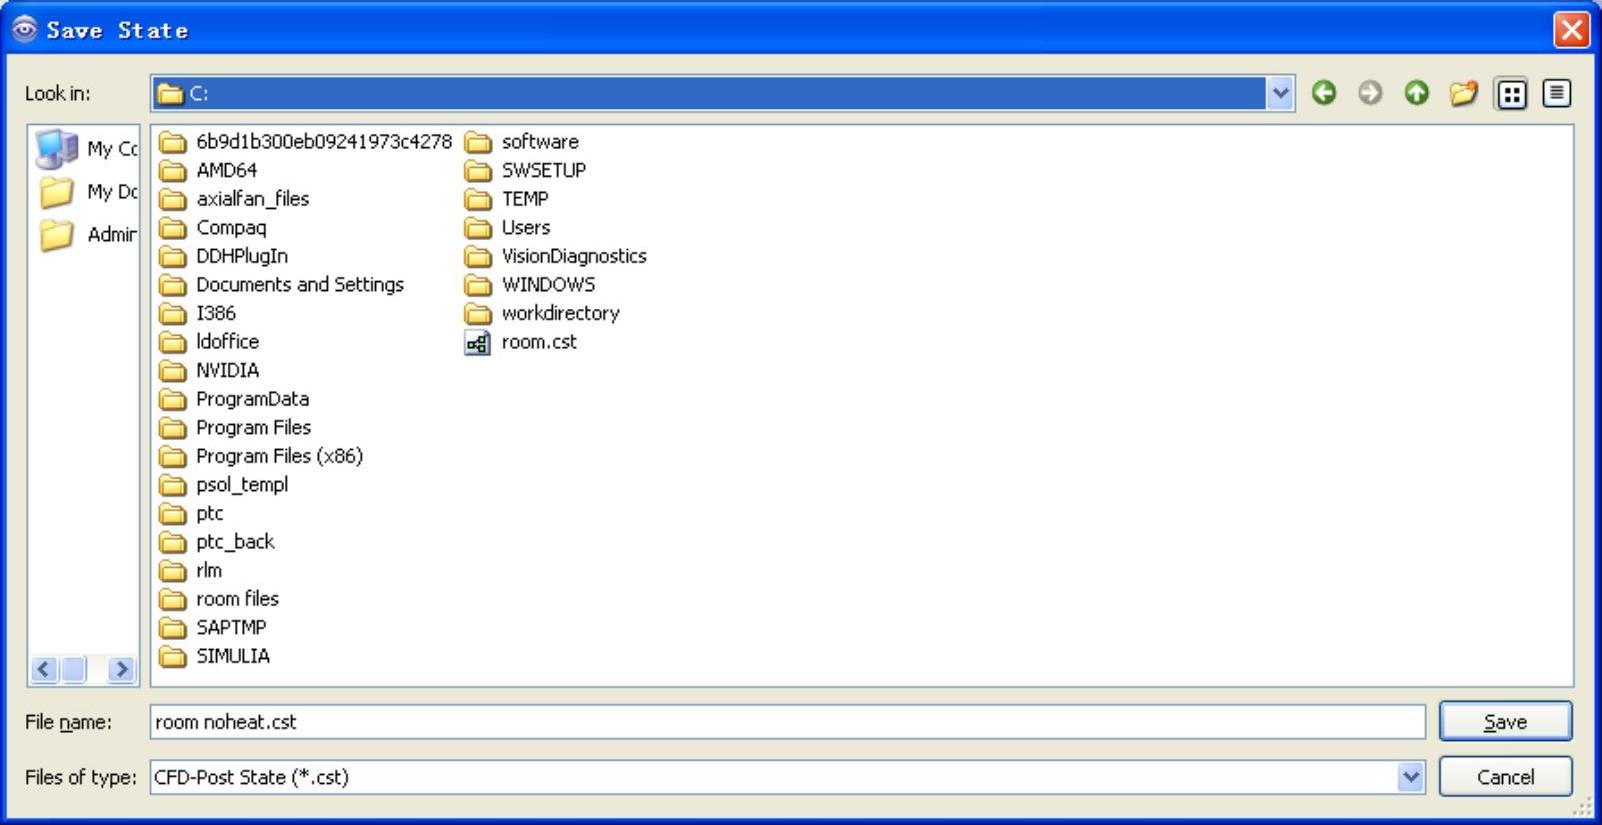Click the sidebar scroll right arrow
This screenshot has width=1602, height=825.
click(121, 669)
